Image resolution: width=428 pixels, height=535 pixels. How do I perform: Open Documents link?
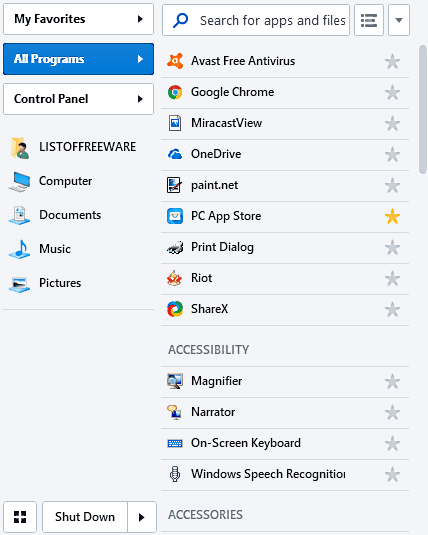click(70, 215)
